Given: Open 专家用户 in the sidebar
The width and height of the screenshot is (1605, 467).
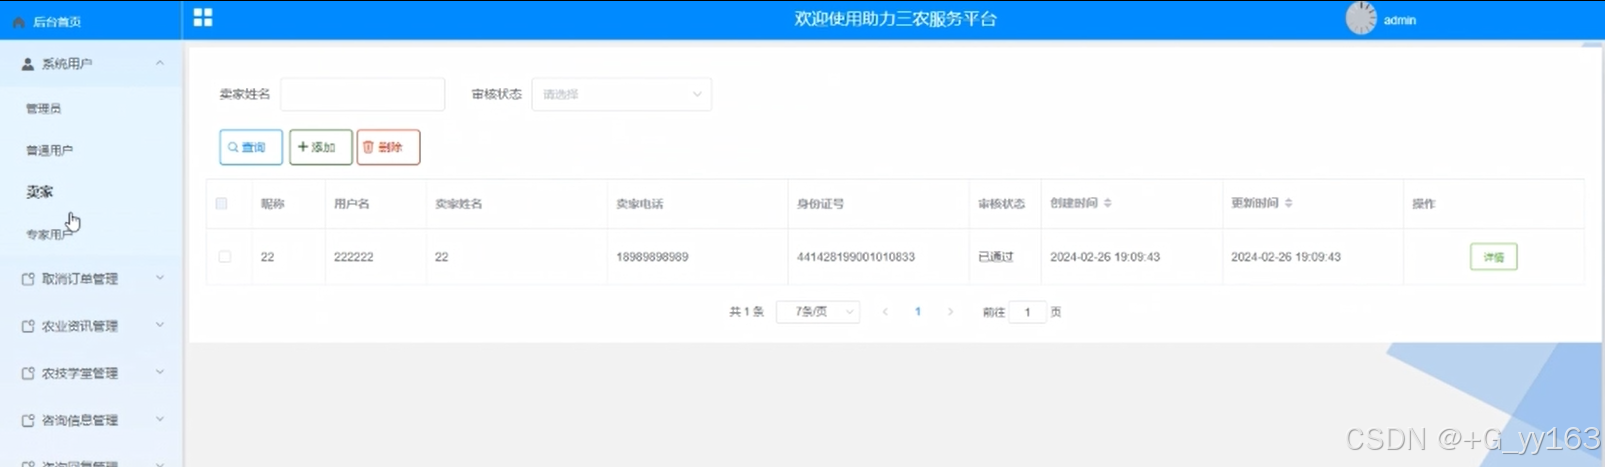Looking at the screenshot, I should tap(49, 234).
